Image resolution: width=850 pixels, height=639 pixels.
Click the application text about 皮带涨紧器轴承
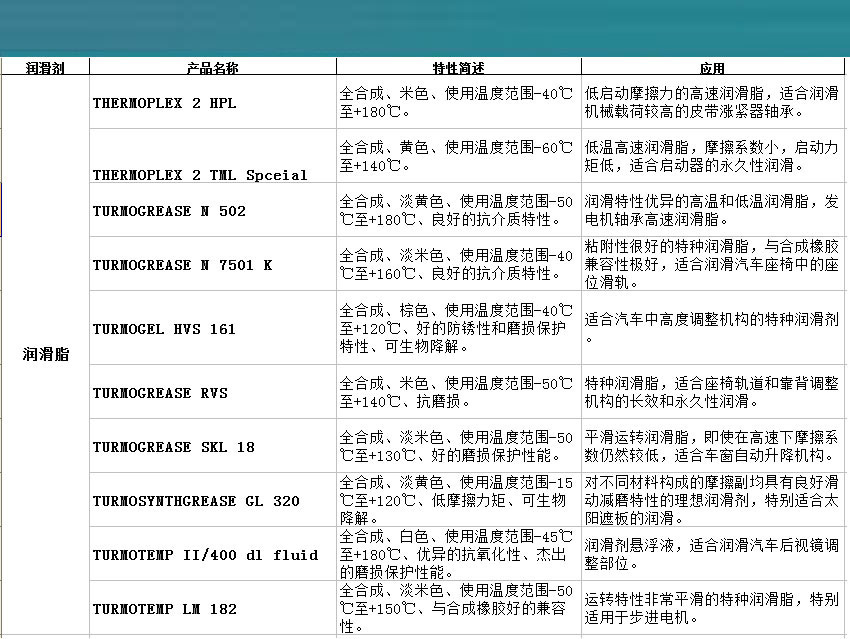pos(712,102)
